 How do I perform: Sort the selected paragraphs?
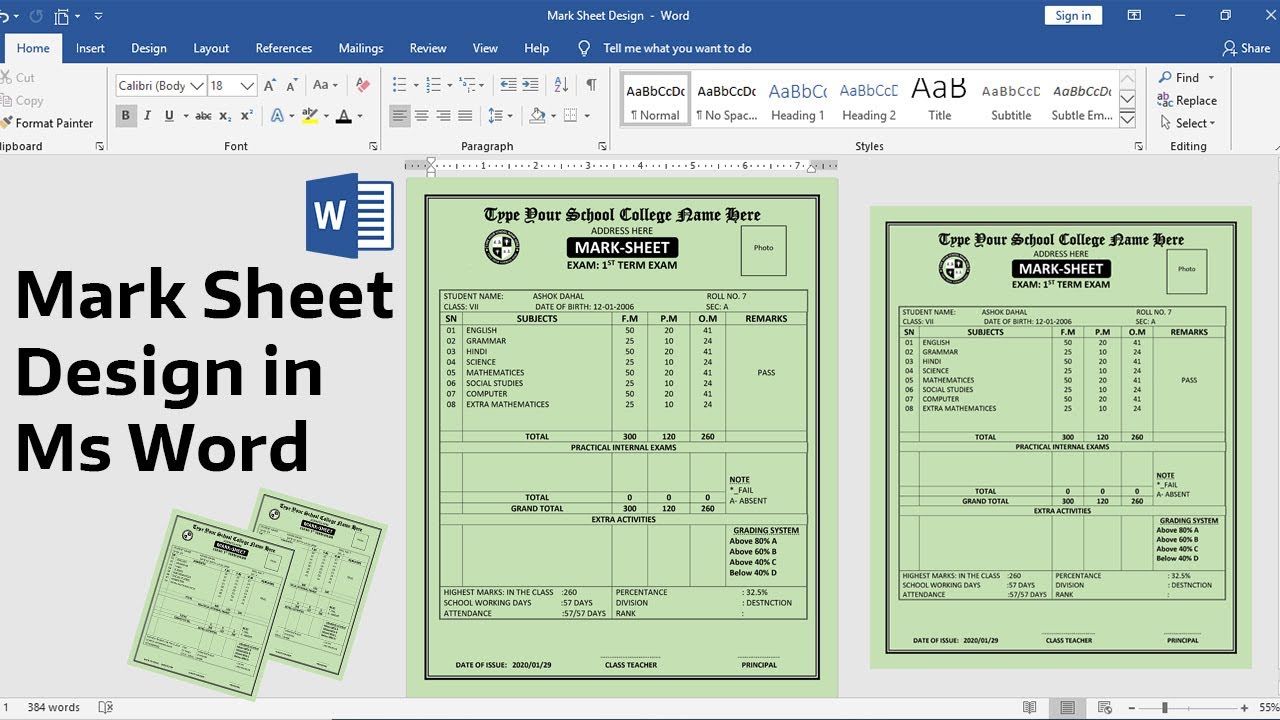pos(561,85)
